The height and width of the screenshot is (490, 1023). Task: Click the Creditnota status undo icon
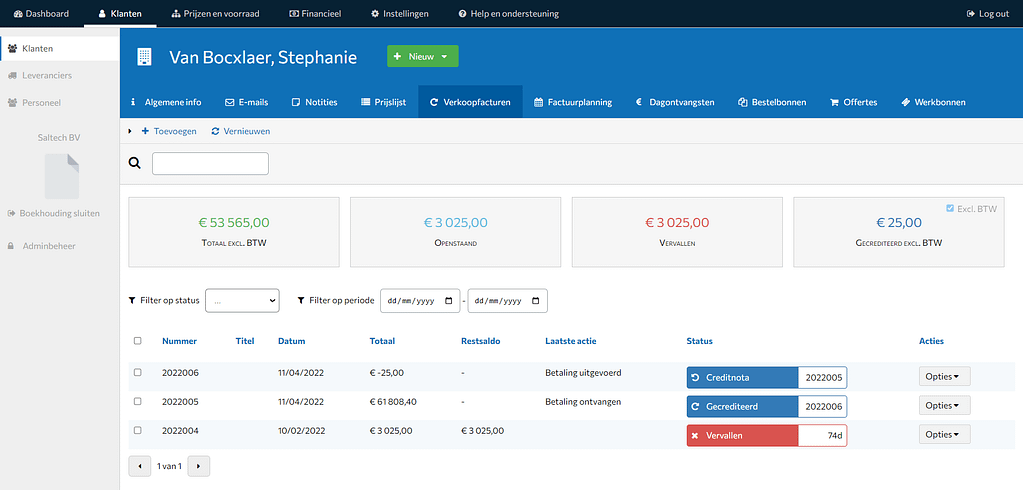[695, 377]
